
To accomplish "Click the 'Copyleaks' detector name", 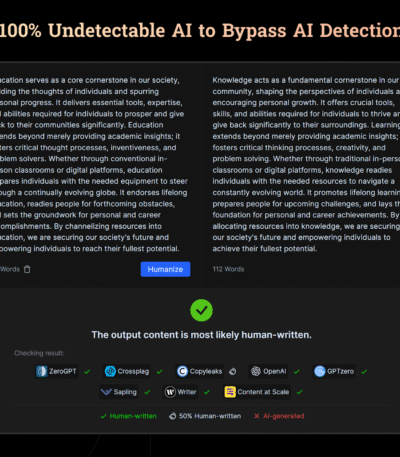I will pos(206,371).
